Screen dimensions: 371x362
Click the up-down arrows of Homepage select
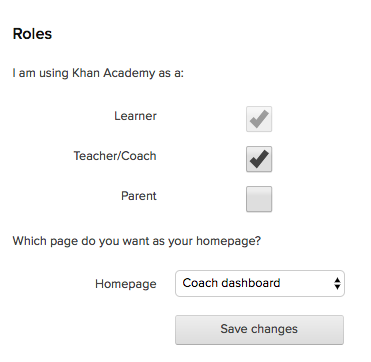coord(337,283)
